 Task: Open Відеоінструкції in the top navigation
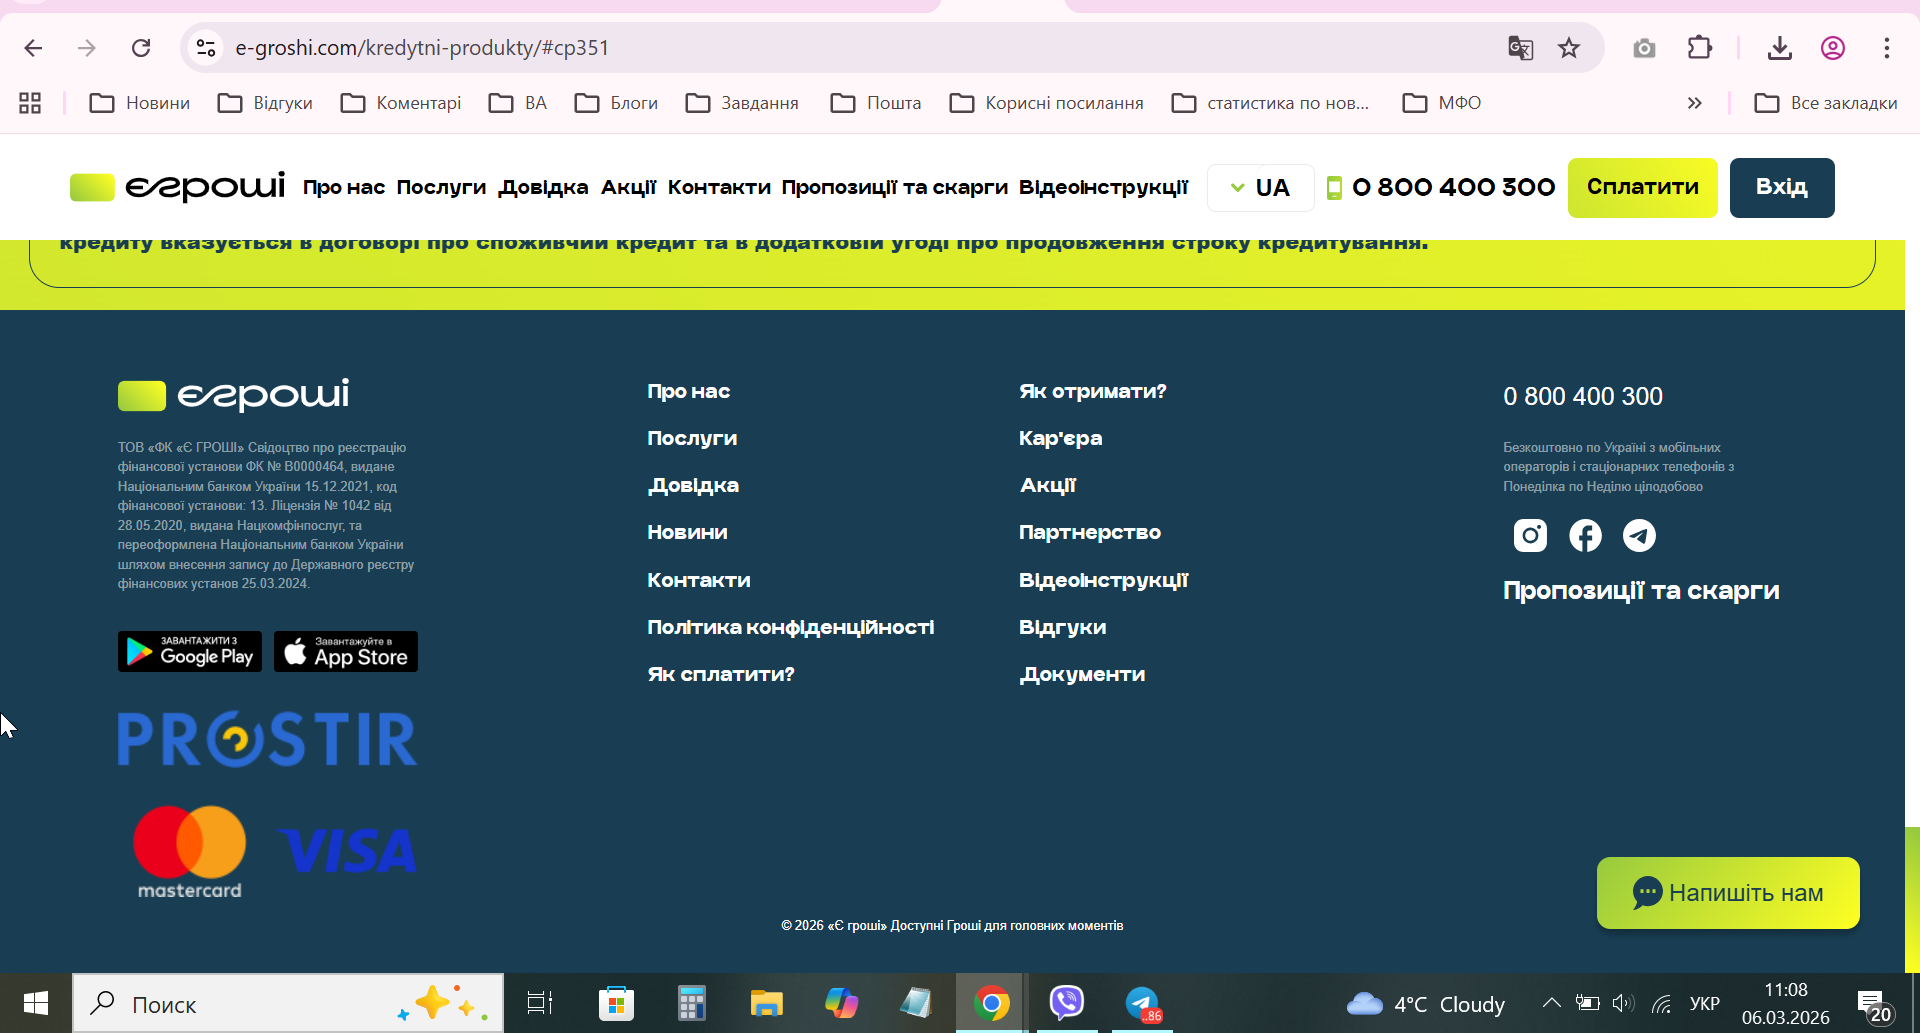point(1103,187)
